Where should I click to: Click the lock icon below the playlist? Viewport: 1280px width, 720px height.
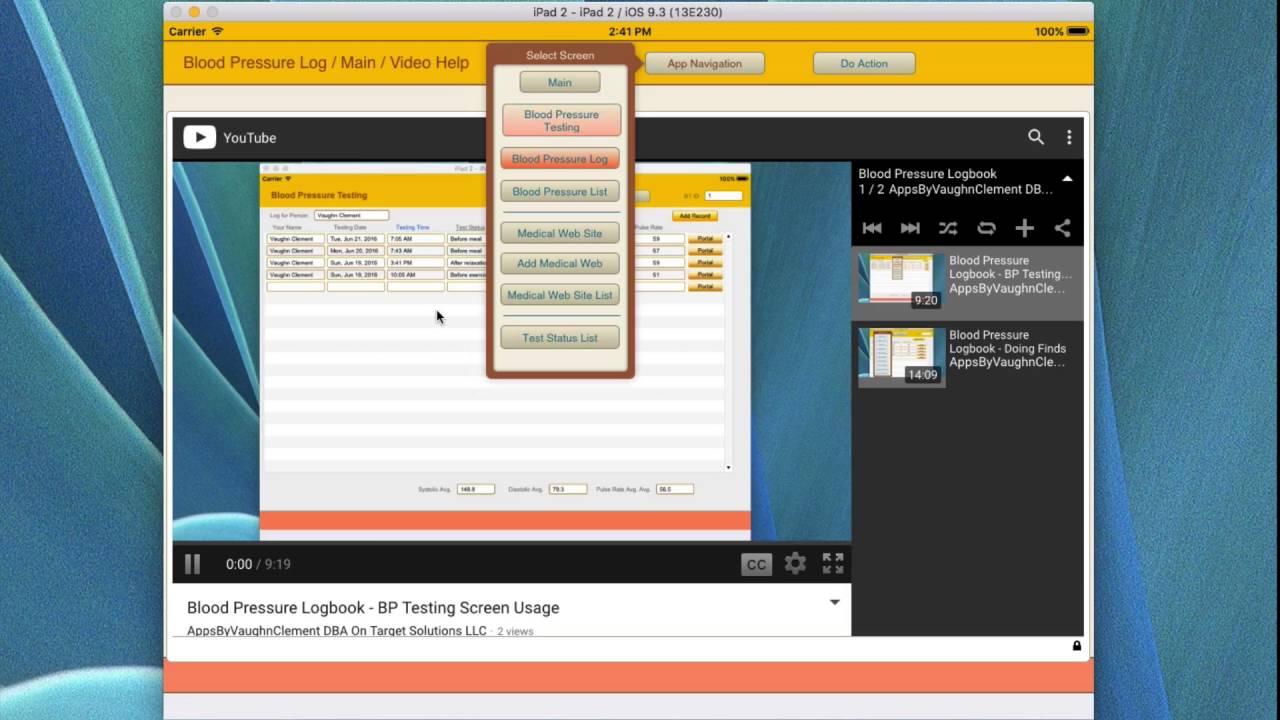(1077, 645)
